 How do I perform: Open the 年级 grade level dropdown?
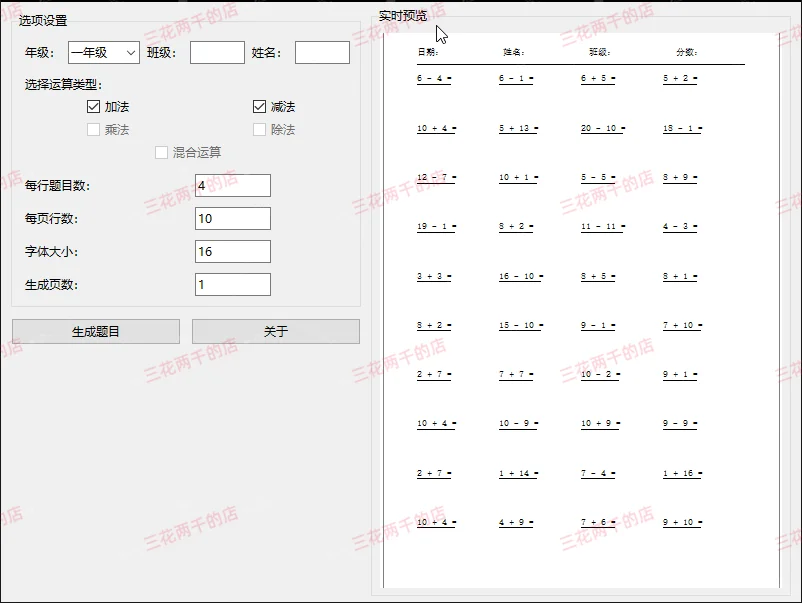pos(103,51)
